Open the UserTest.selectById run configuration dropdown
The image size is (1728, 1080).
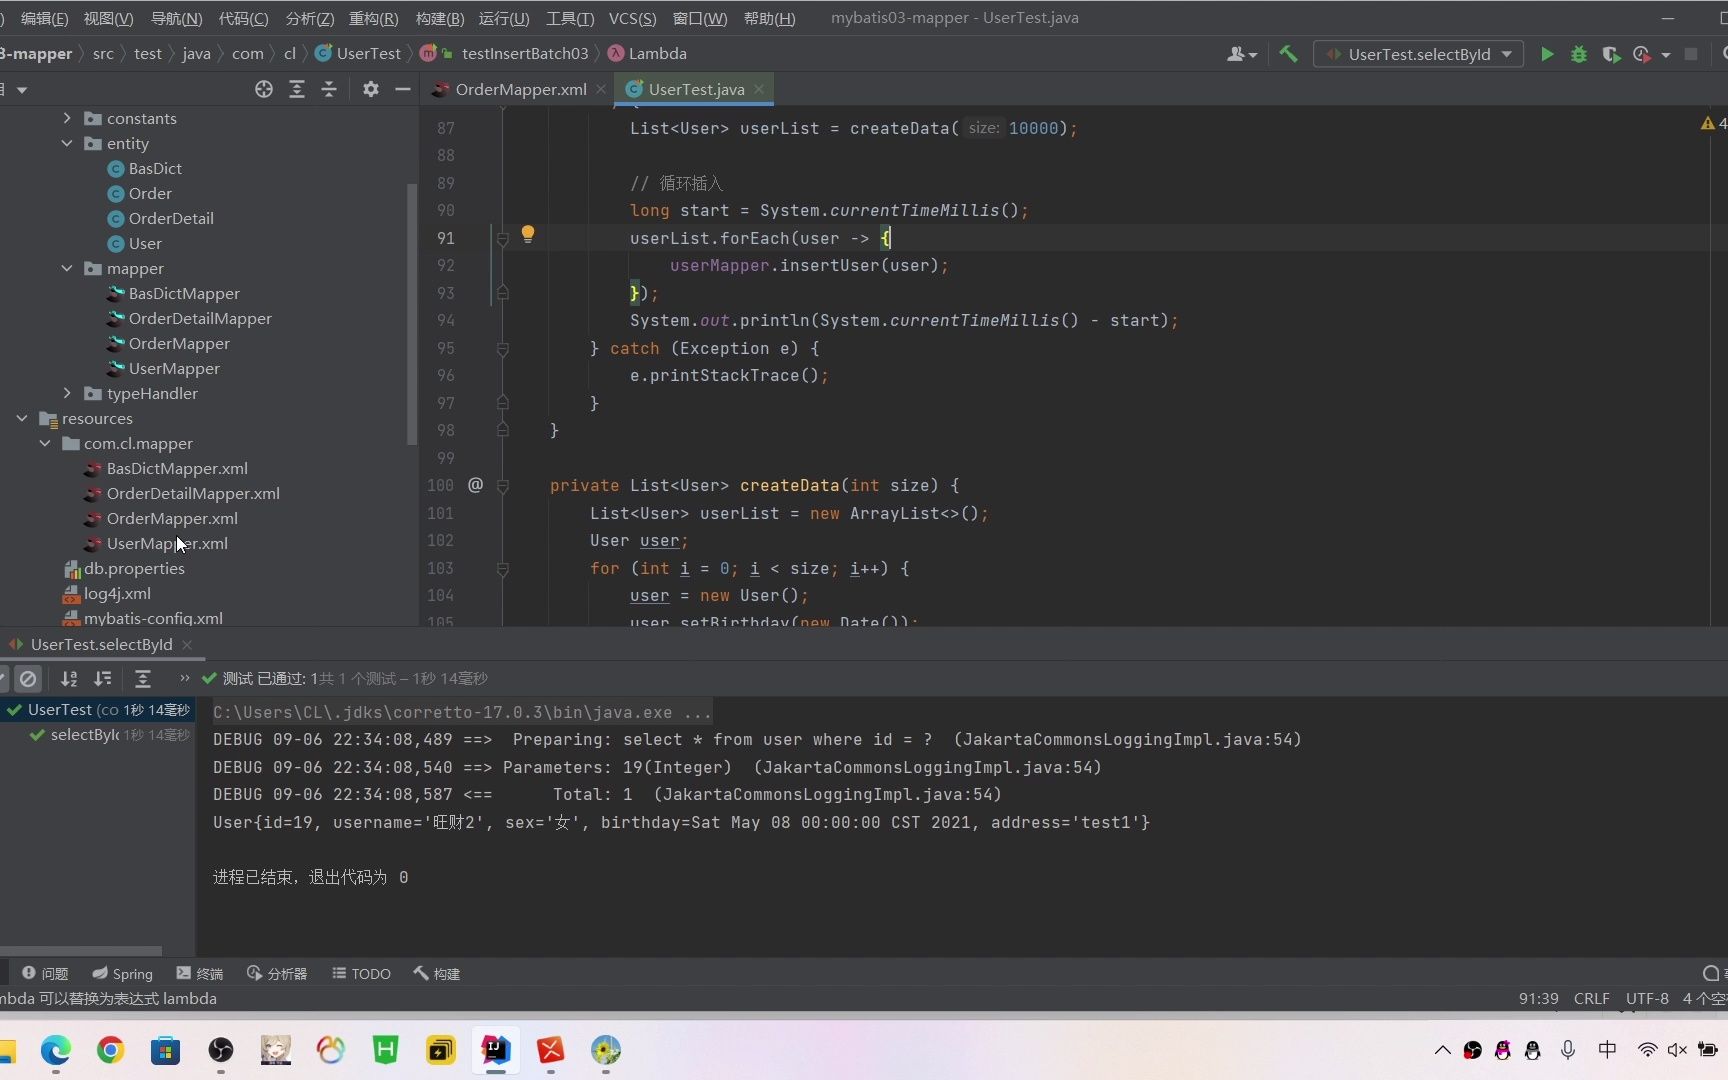point(1419,54)
